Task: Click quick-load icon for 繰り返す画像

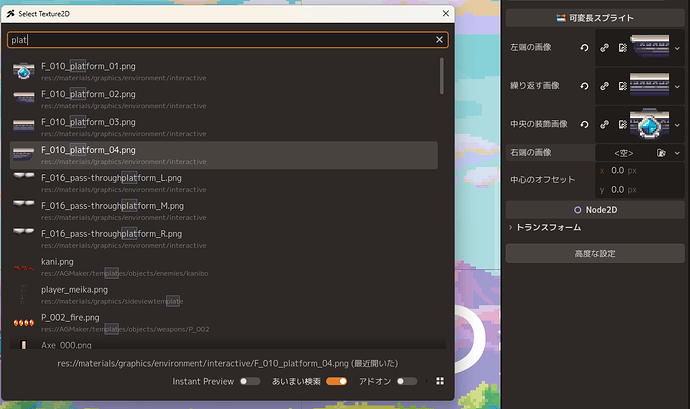Action: click(x=623, y=86)
